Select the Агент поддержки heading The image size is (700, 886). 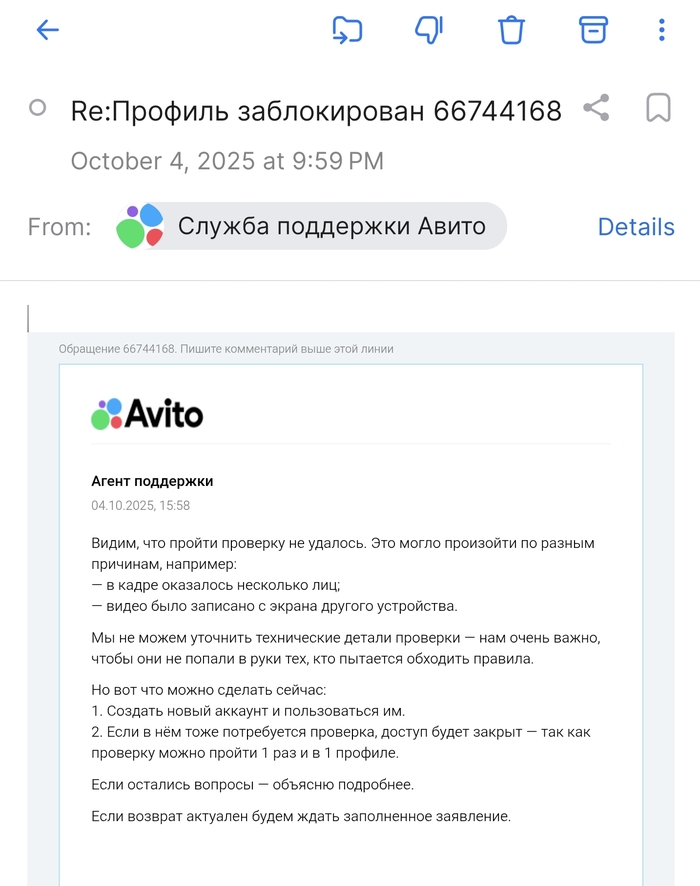coord(152,481)
